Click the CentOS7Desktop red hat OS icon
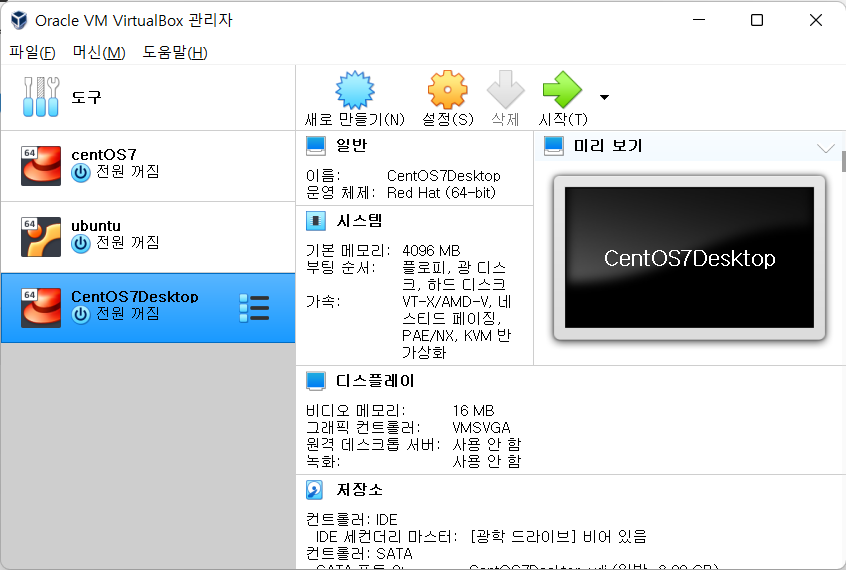Screen dimensions: 846x570 click(x=41, y=308)
